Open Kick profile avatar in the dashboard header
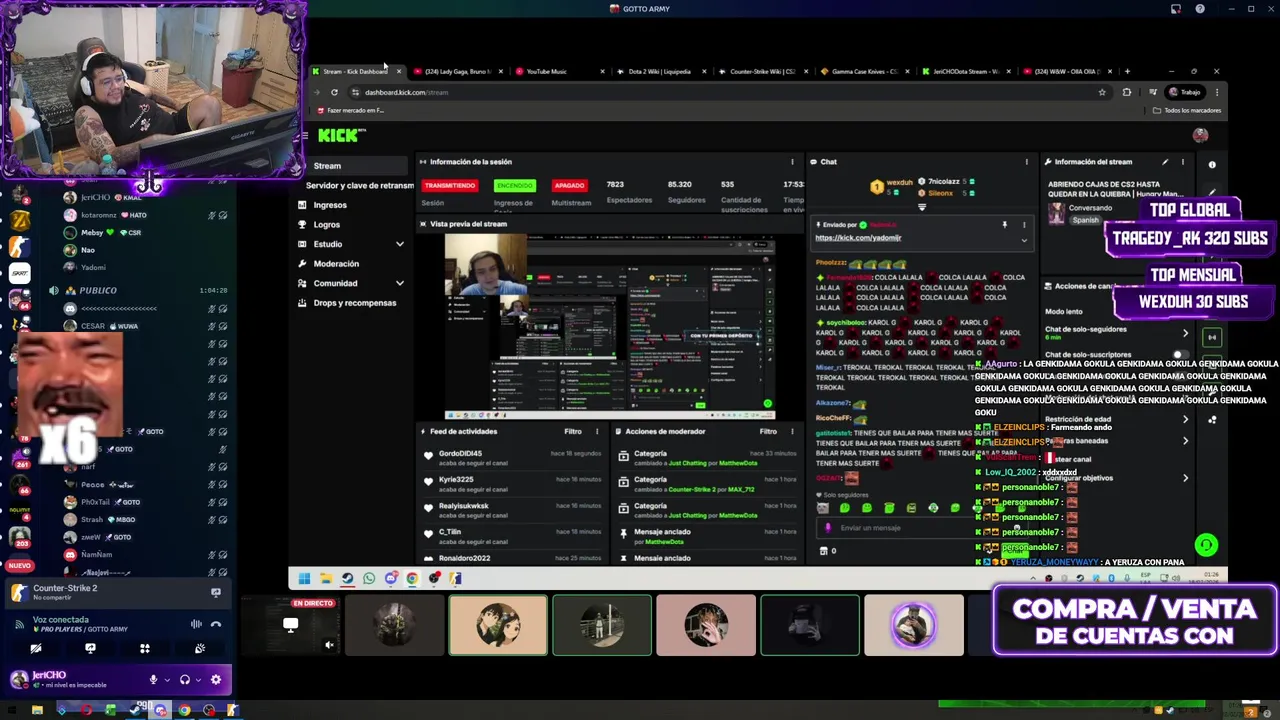Screen dimensions: 1280x720 (1200, 135)
